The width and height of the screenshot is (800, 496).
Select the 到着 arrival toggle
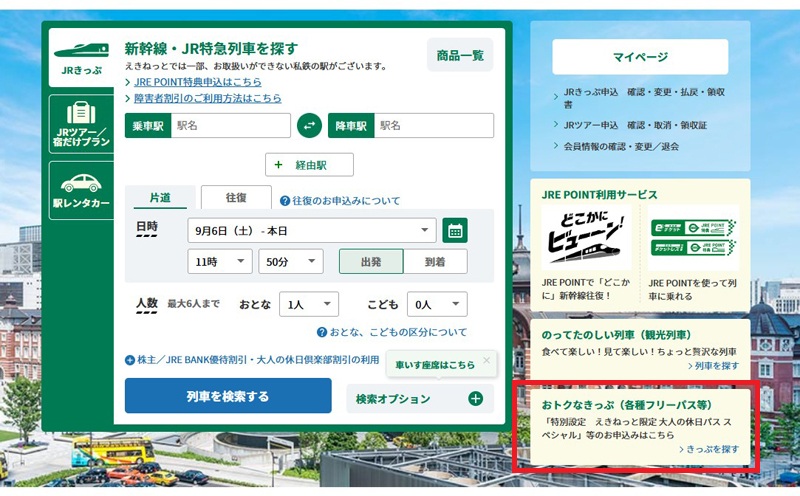coord(435,262)
